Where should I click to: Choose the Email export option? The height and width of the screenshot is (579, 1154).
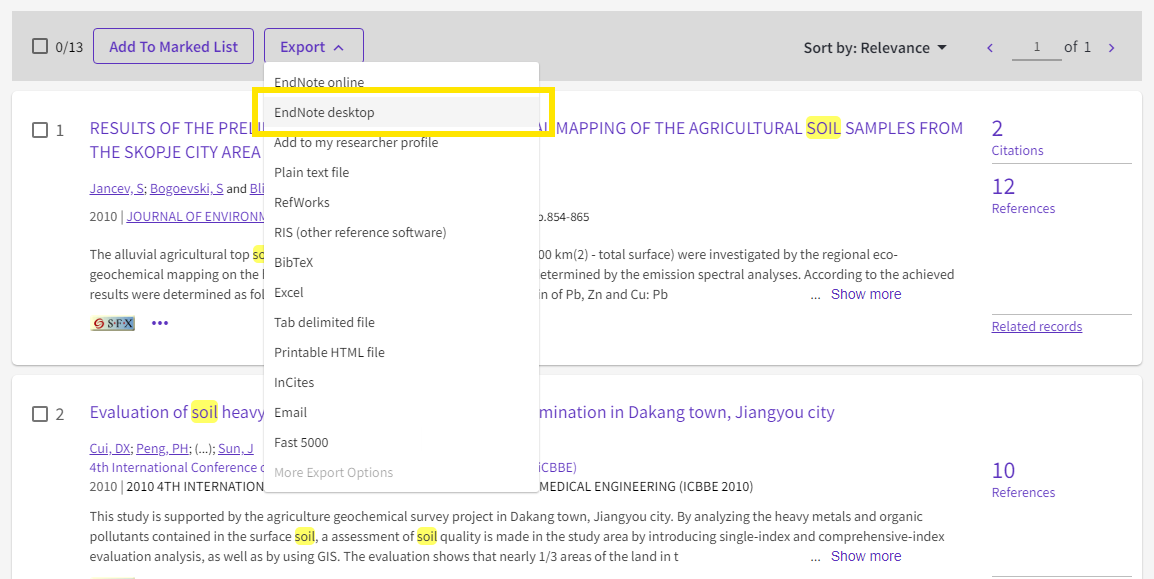290,412
